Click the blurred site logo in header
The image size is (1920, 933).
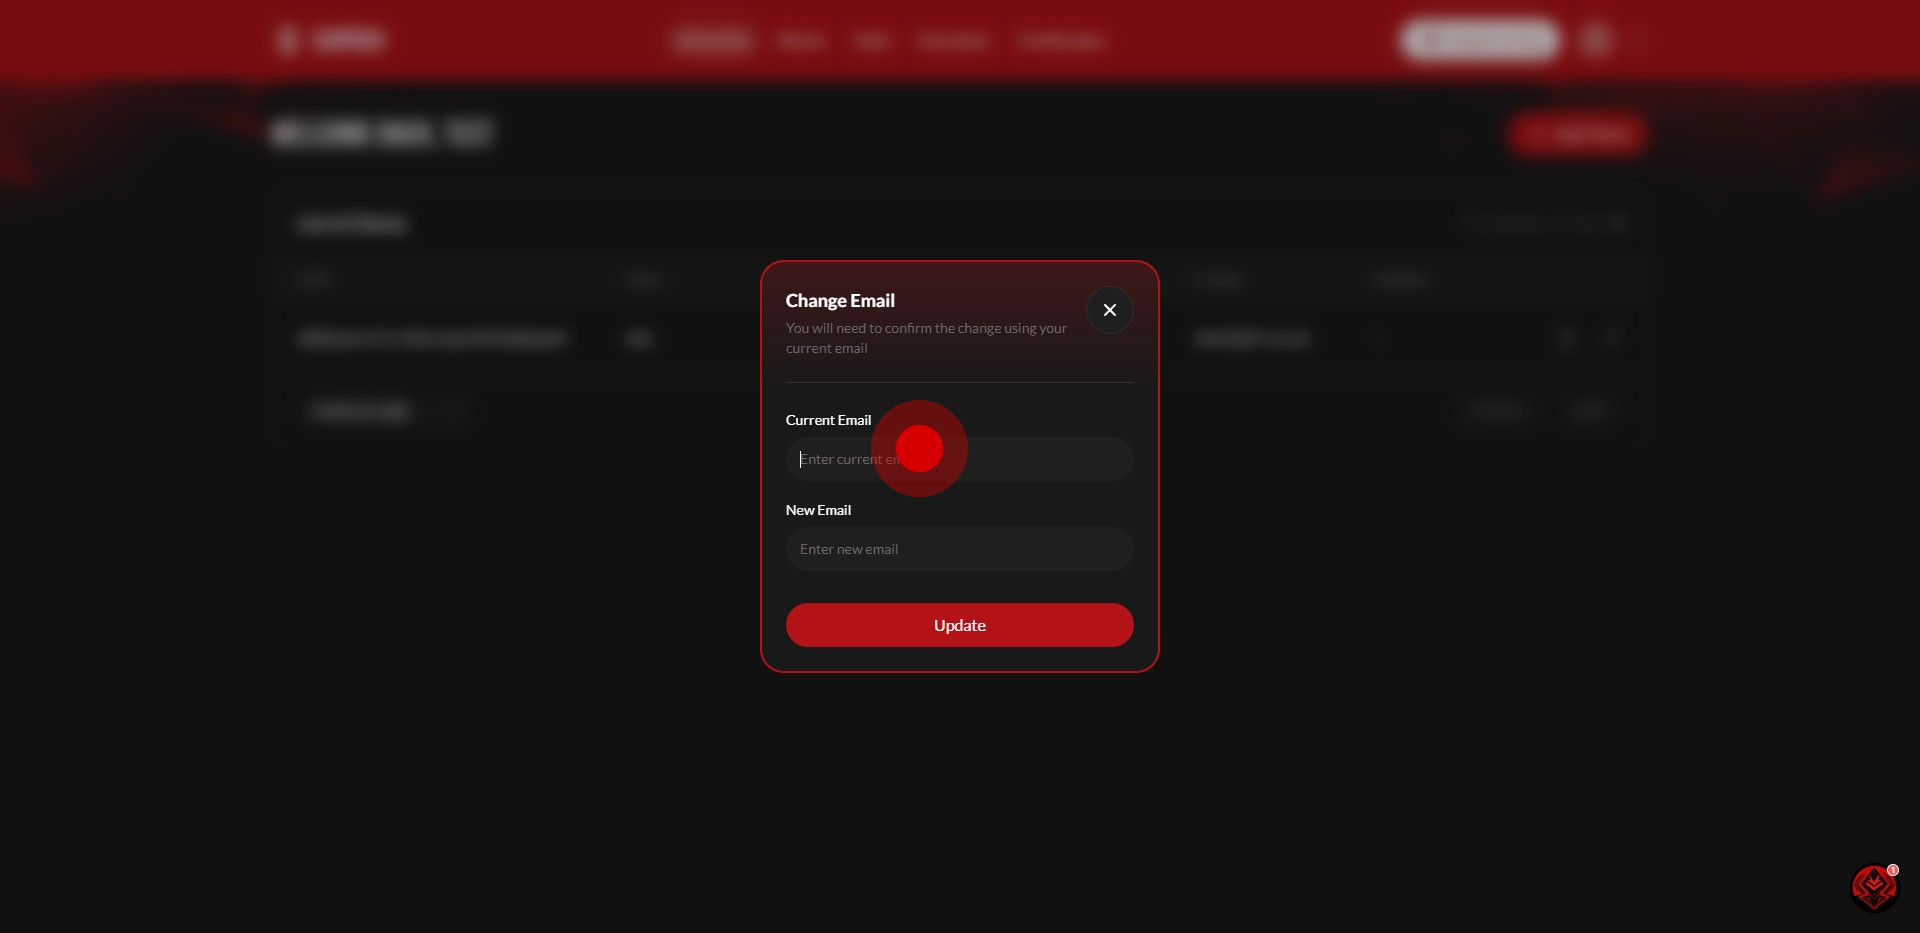point(330,40)
